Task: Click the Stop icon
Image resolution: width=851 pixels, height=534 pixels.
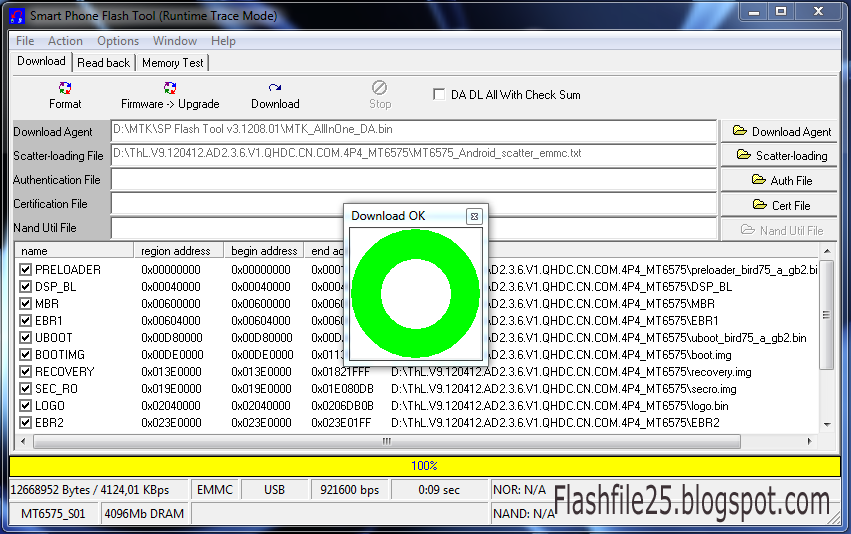Action: click(379, 87)
